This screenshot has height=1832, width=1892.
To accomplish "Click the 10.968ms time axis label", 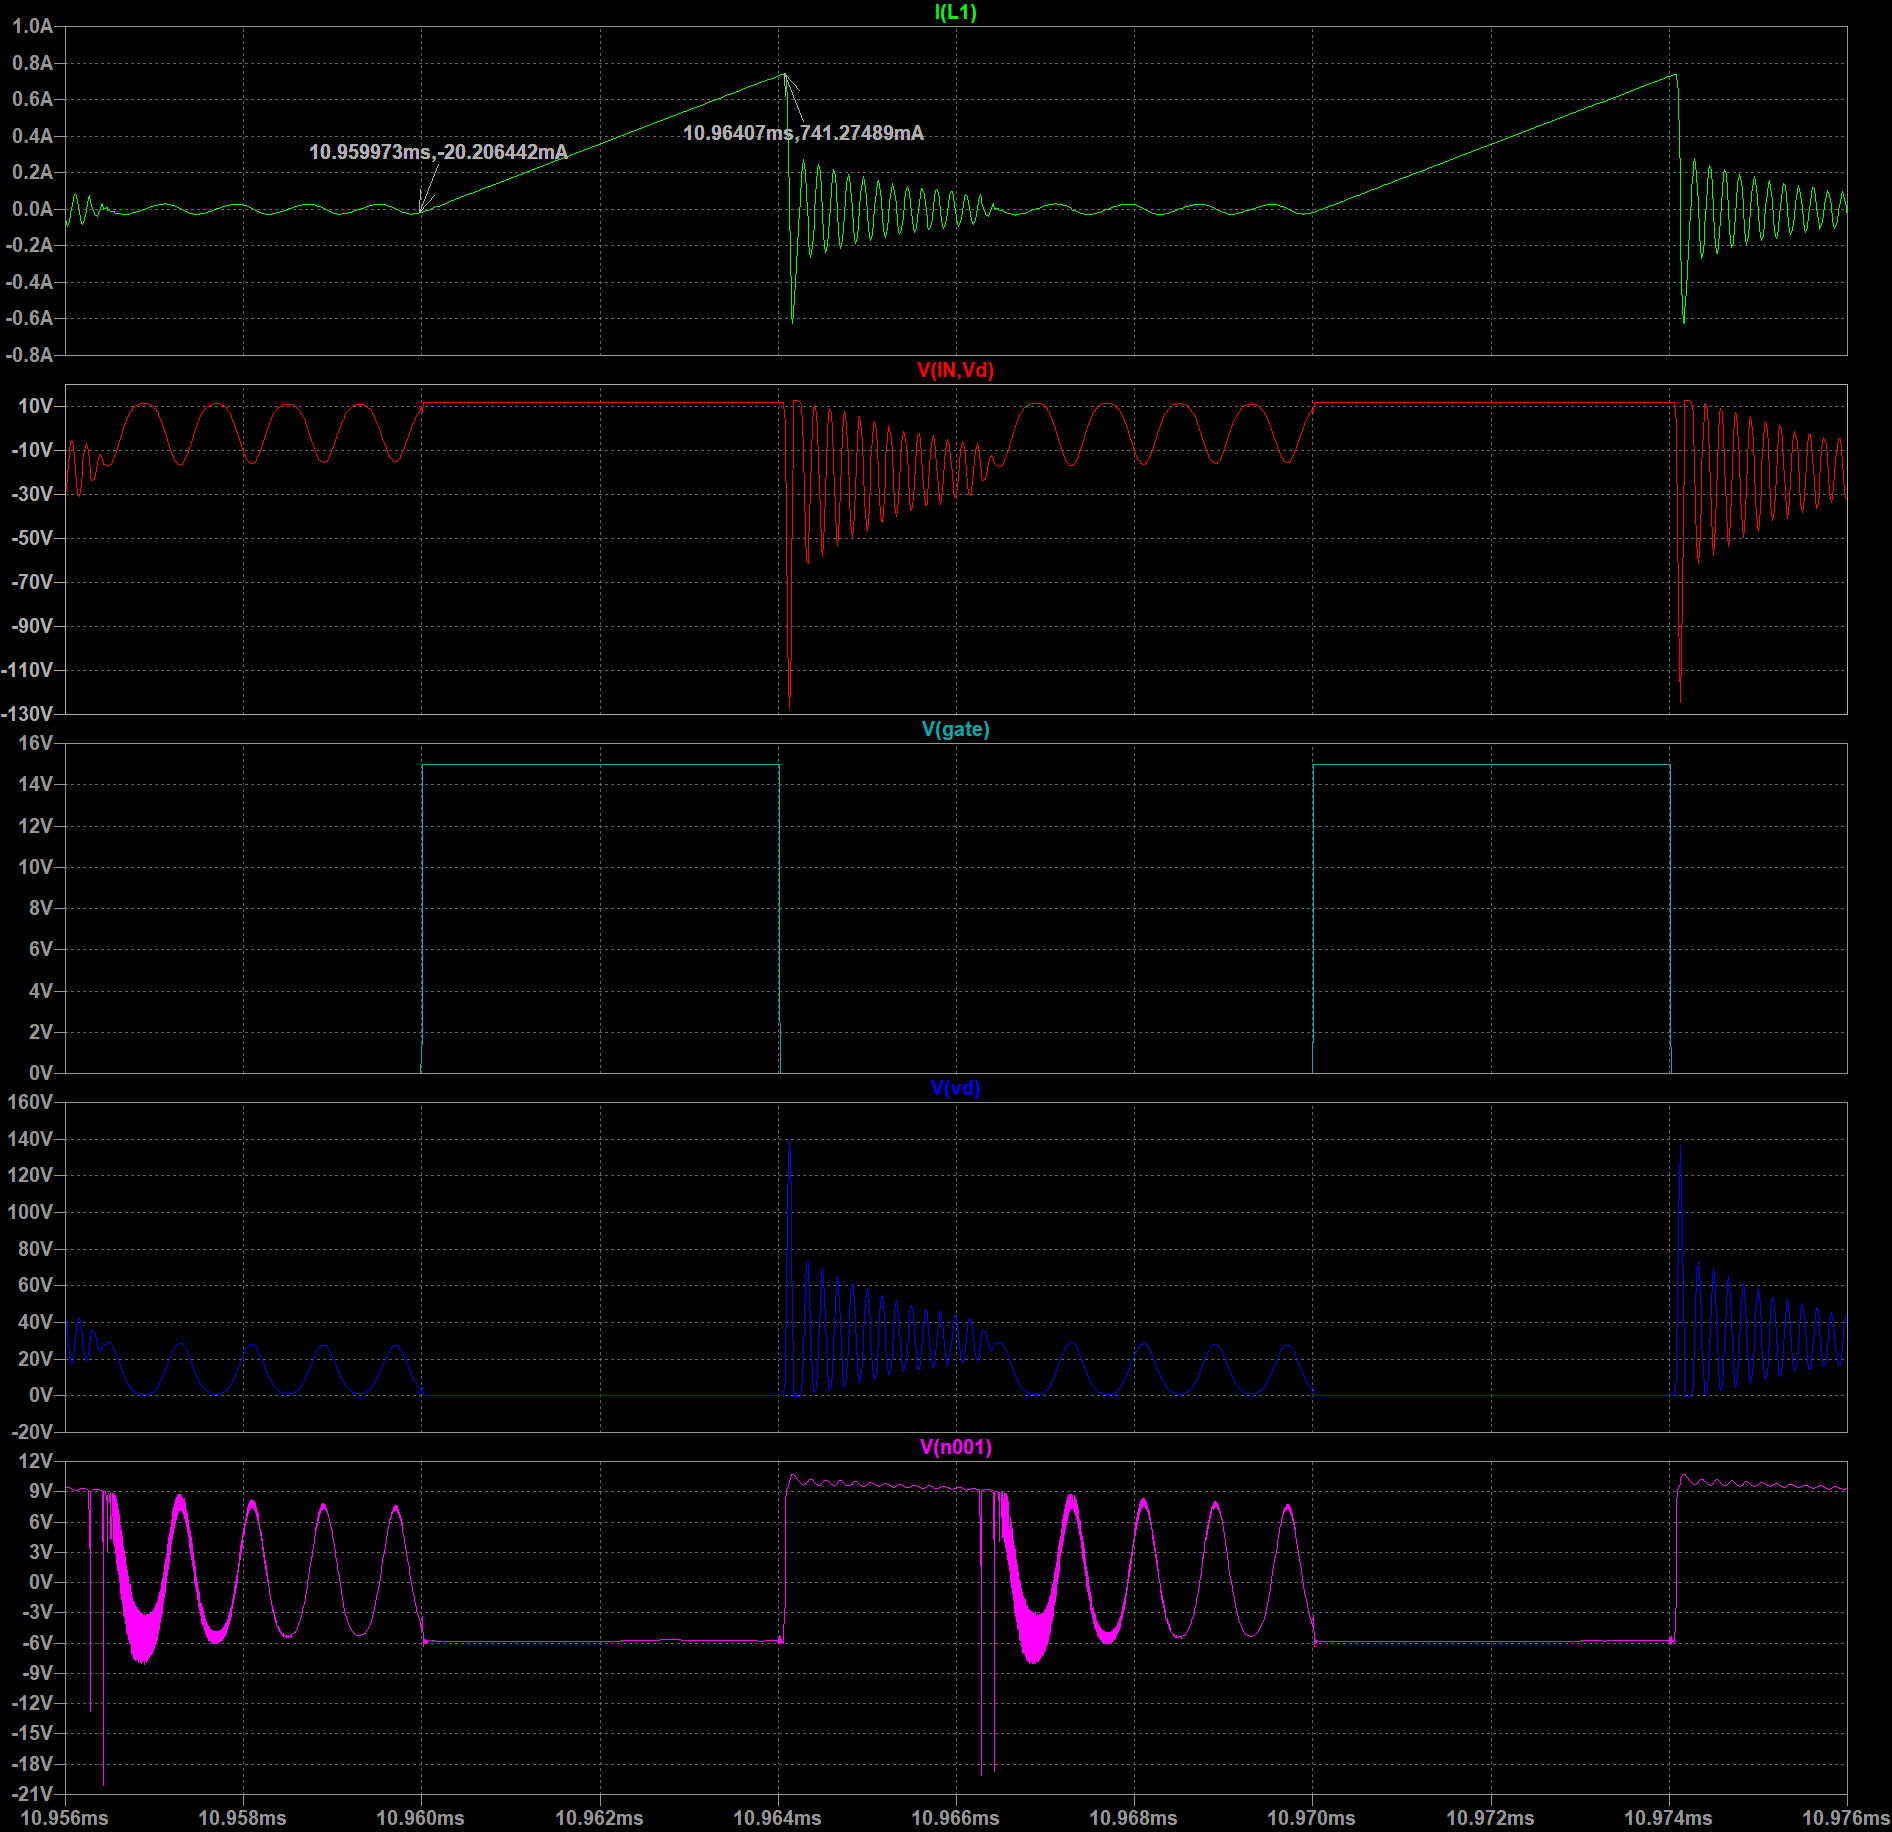I will click(1133, 1817).
